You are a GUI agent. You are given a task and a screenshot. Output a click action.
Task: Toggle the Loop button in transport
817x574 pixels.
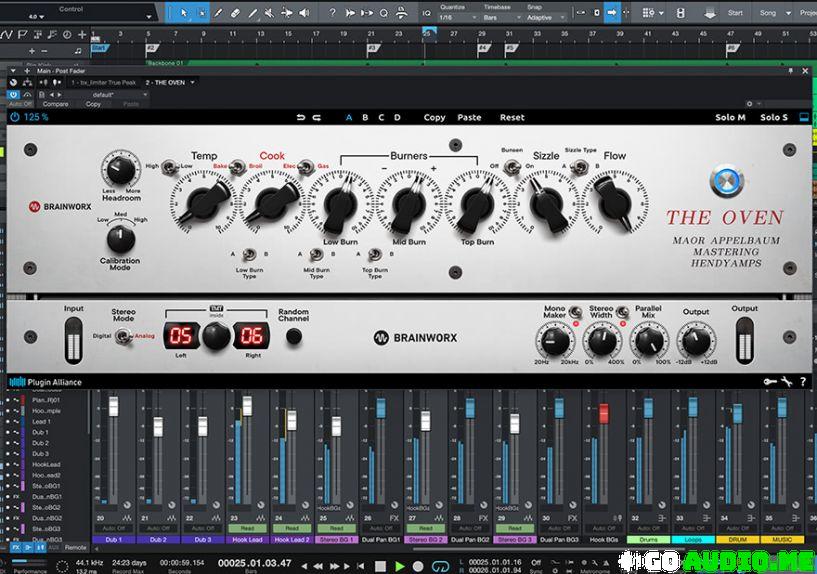tap(441, 566)
